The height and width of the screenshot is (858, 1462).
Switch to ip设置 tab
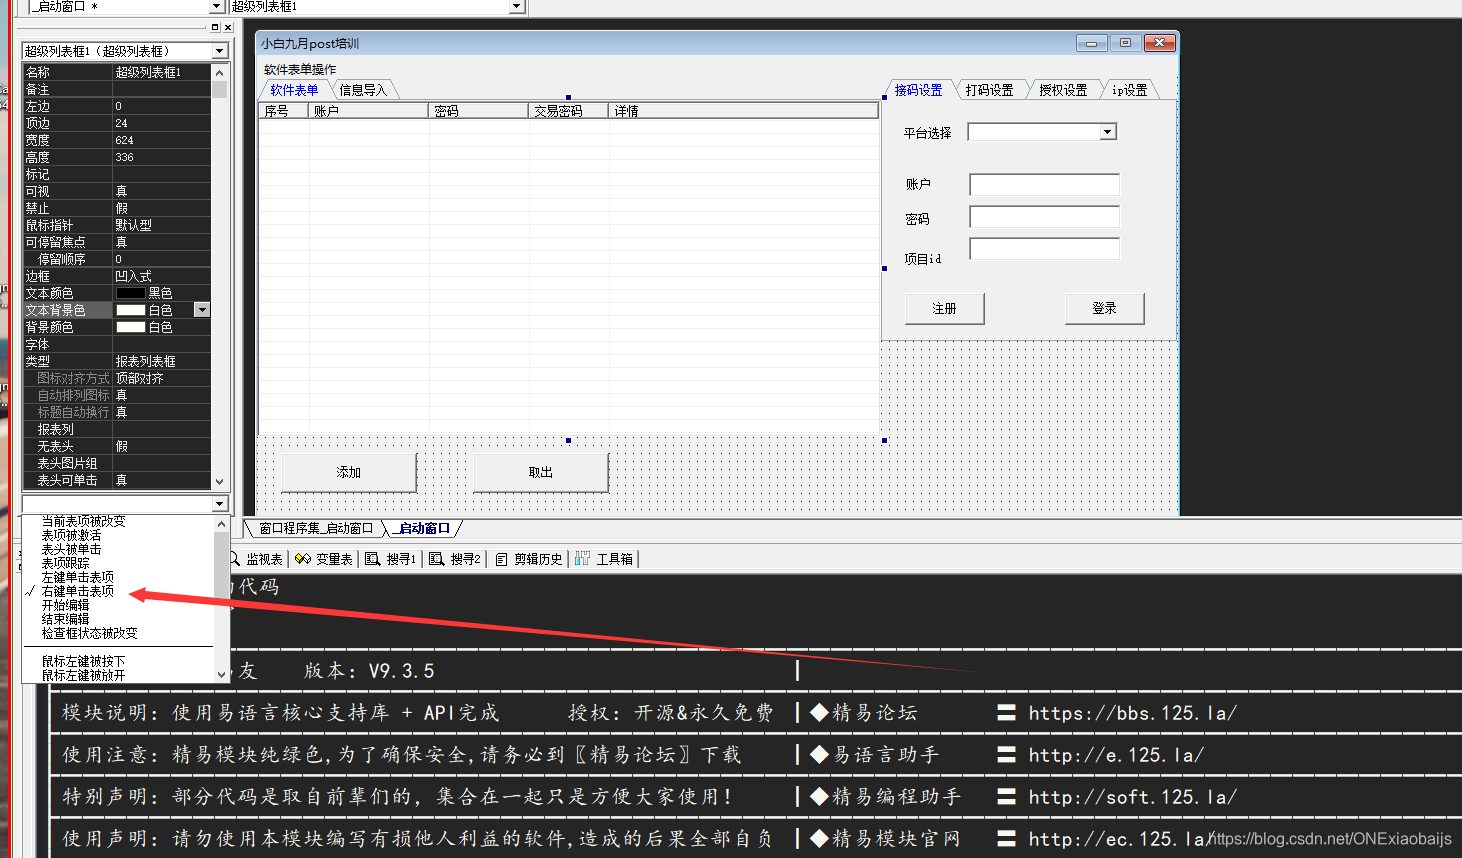1130,90
